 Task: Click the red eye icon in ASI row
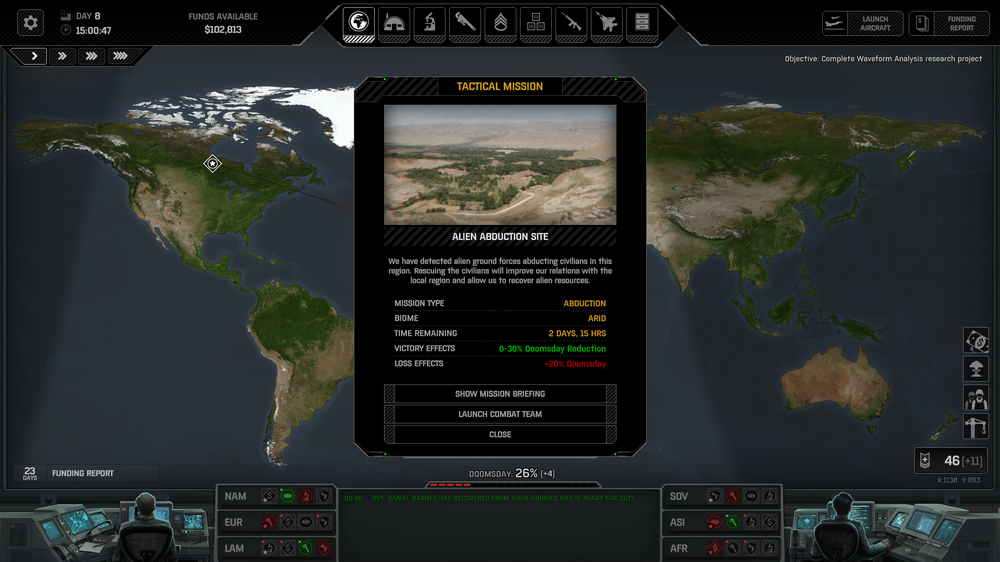(x=714, y=522)
